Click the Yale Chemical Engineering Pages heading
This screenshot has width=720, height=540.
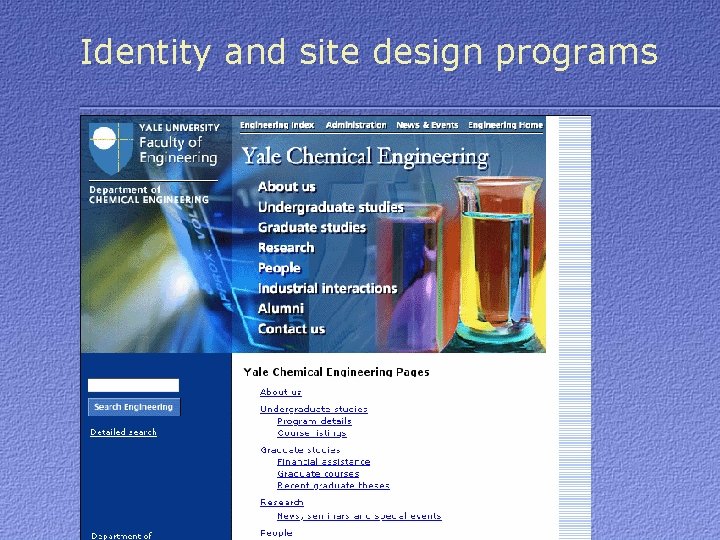pos(336,372)
